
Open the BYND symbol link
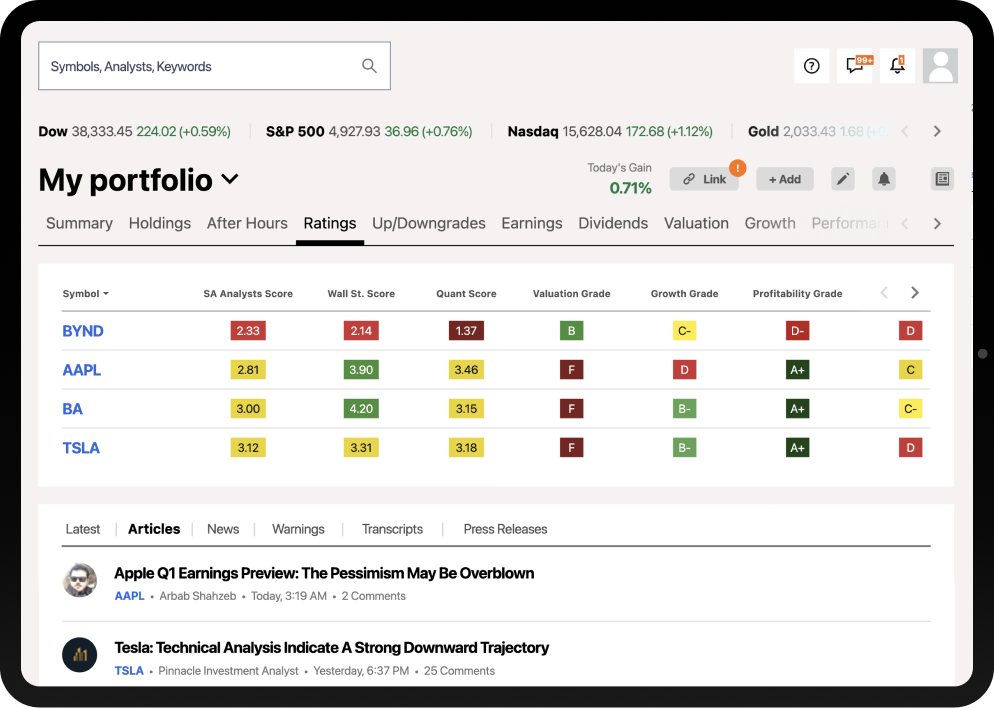pyautogui.click(x=83, y=331)
